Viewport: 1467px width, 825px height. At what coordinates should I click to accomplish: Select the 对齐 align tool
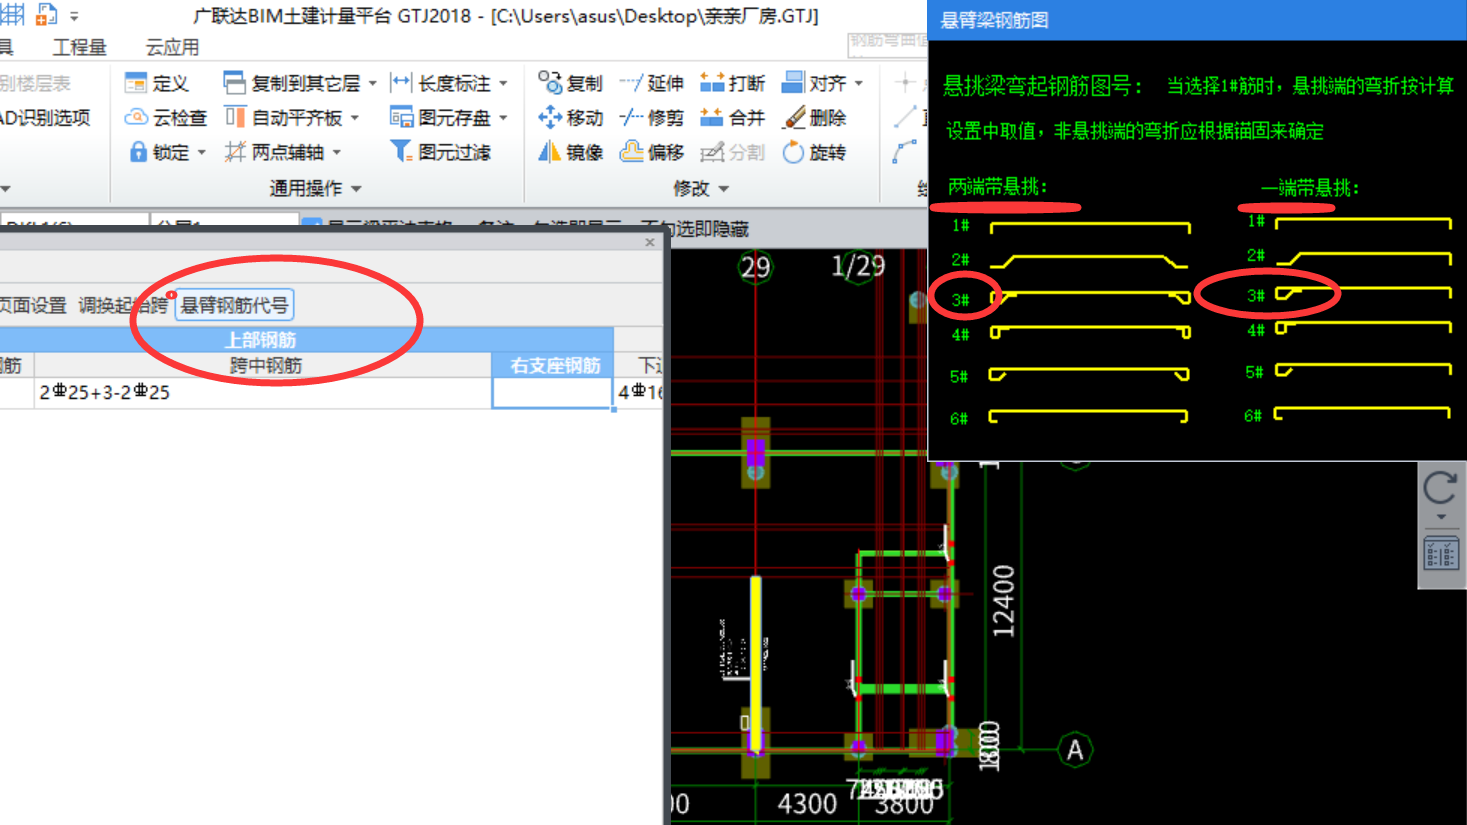tap(814, 83)
